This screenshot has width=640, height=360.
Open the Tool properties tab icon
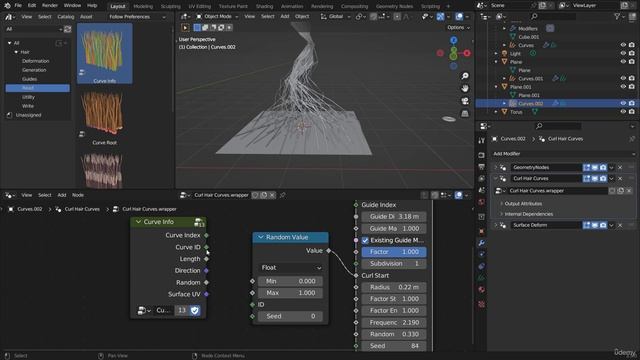click(482, 140)
